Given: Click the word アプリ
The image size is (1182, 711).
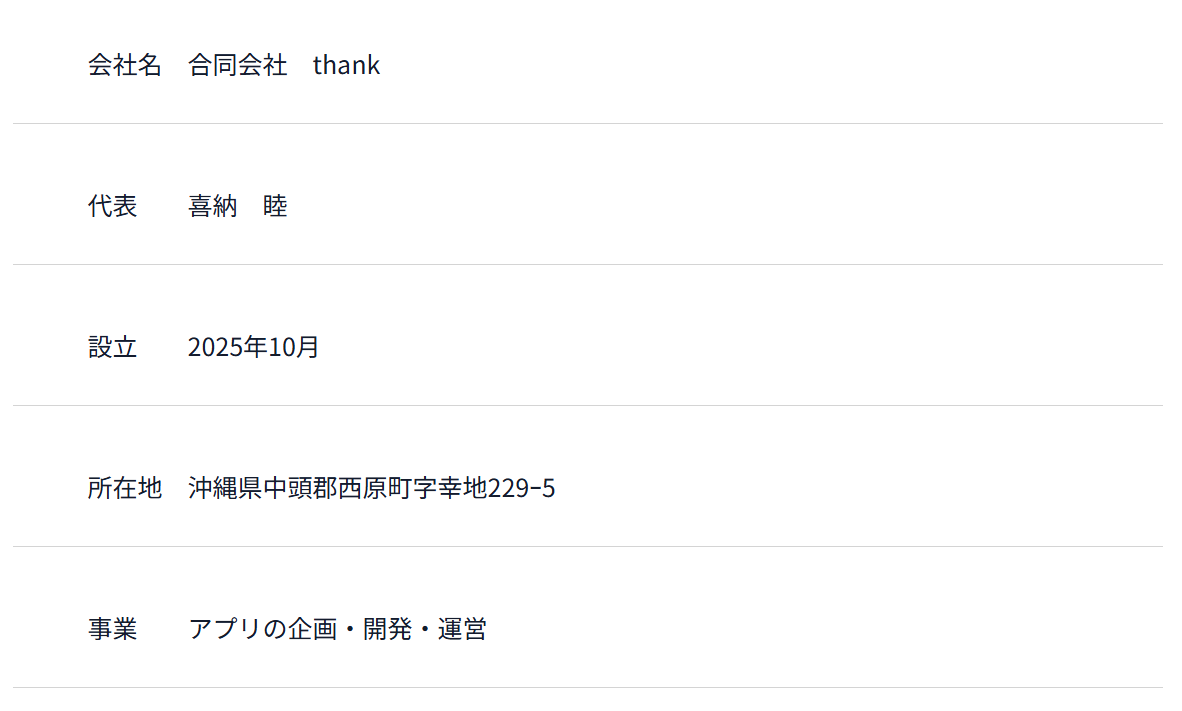Looking at the screenshot, I should pyautogui.click(x=224, y=630).
